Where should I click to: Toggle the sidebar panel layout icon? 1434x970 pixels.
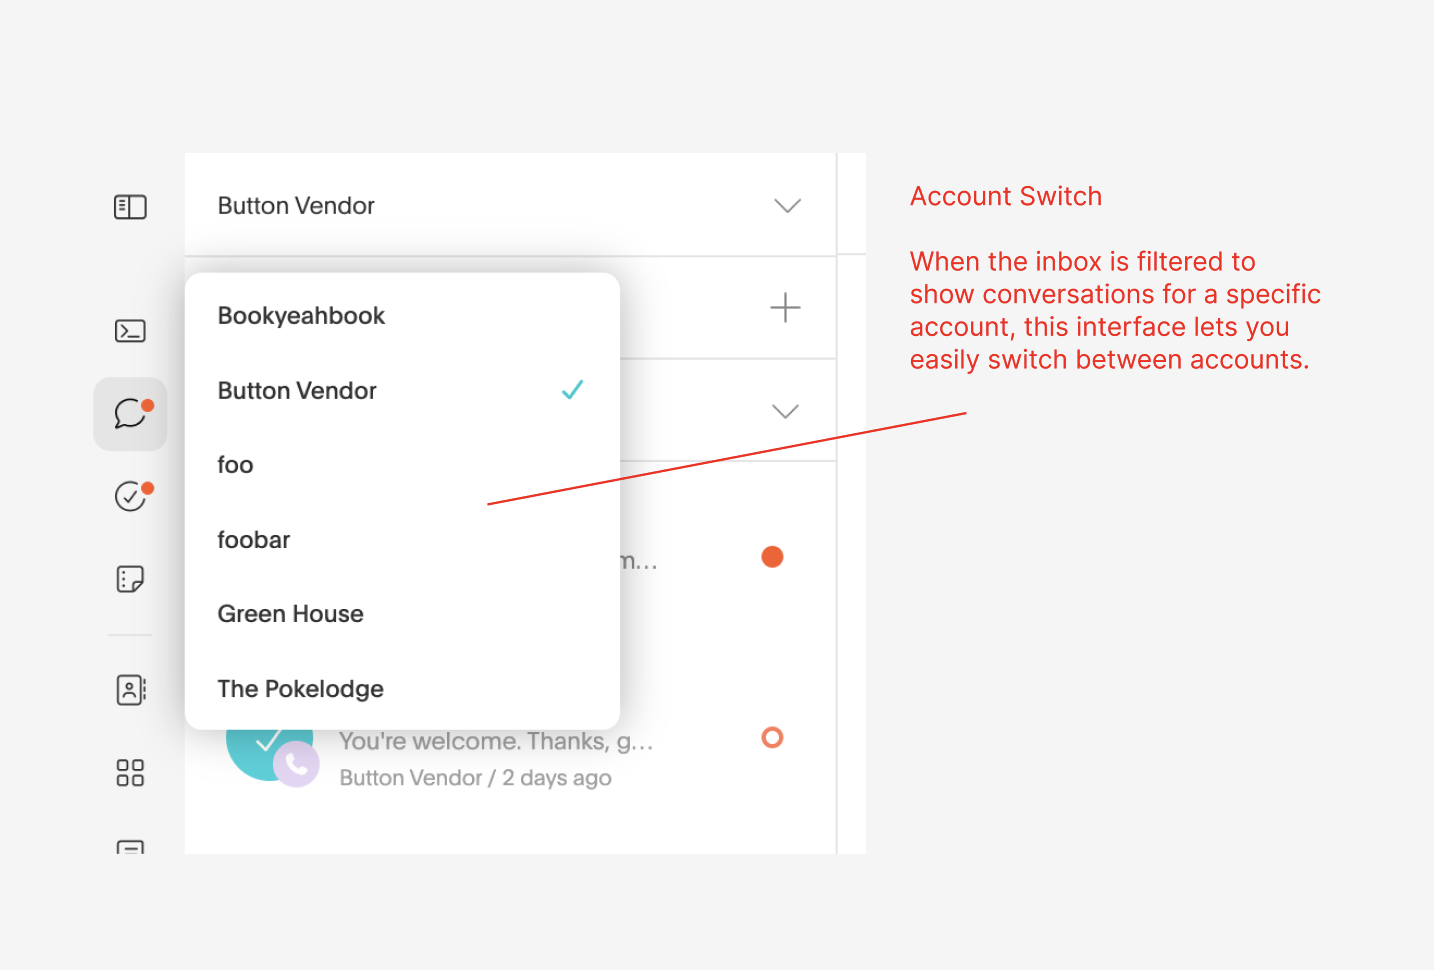(130, 207)
